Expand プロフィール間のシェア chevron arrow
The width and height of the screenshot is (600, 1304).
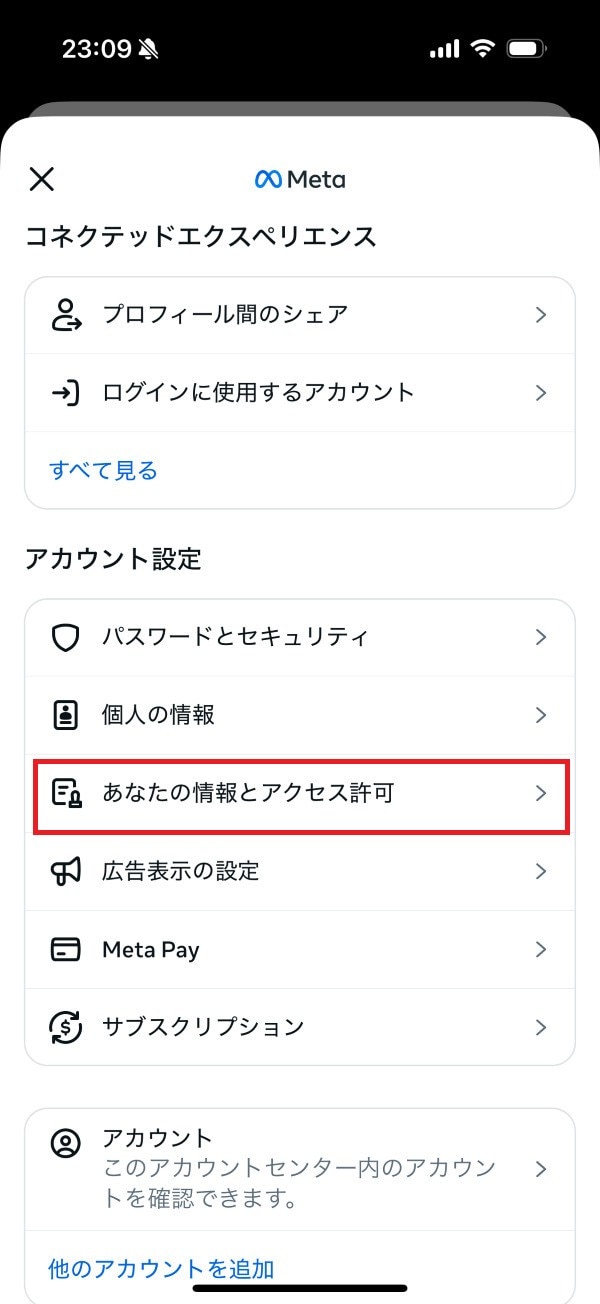tap(541, 315)
